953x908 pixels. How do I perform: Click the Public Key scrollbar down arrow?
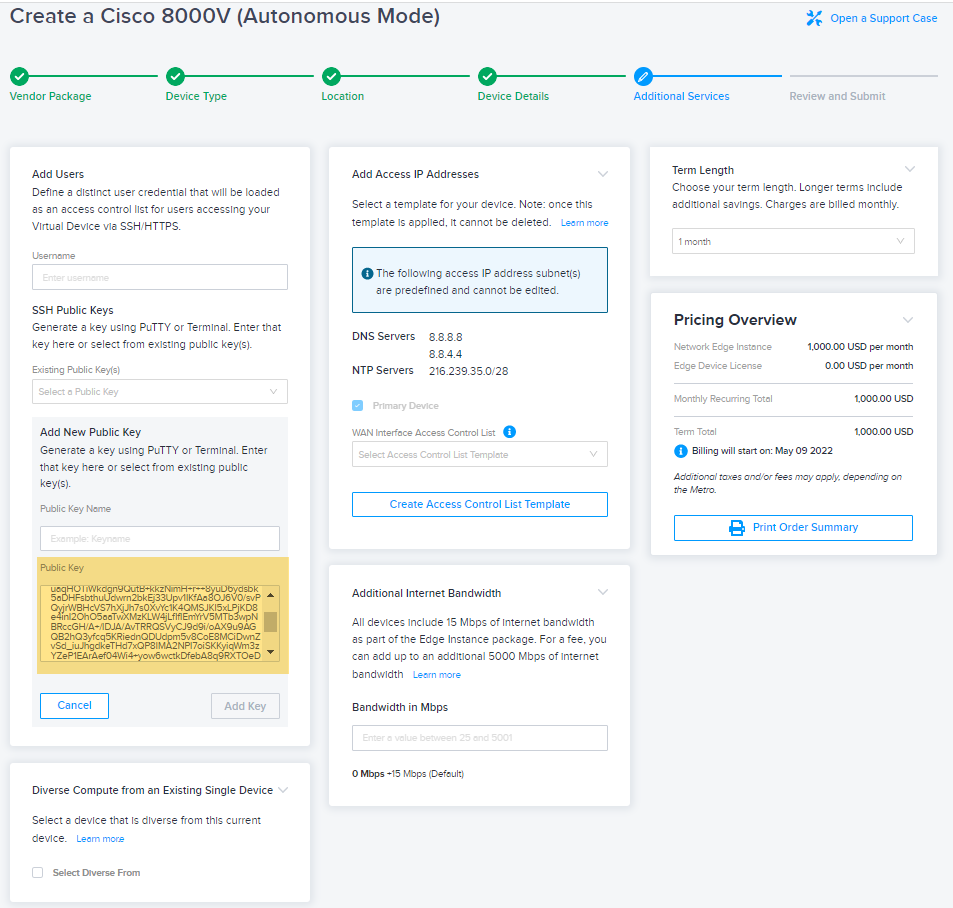pyautogui.click(x=271, y=652)
